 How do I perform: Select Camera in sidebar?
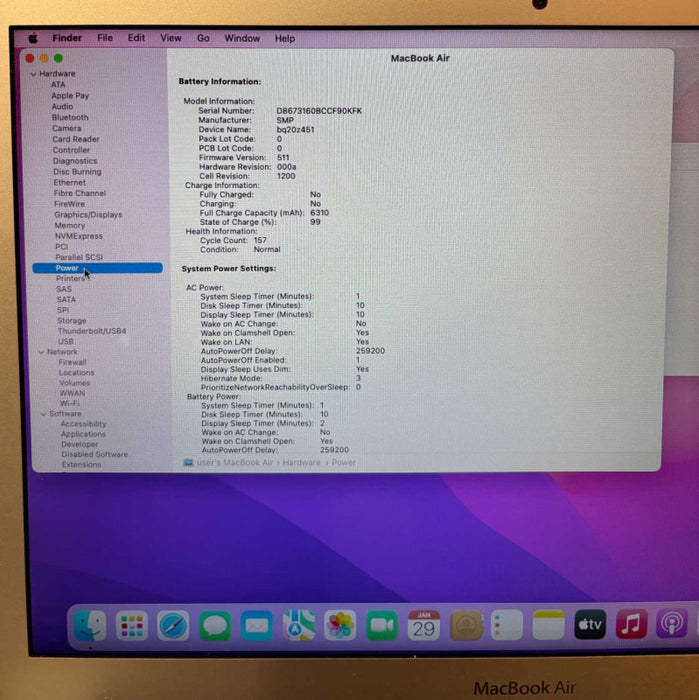(67, 129)
